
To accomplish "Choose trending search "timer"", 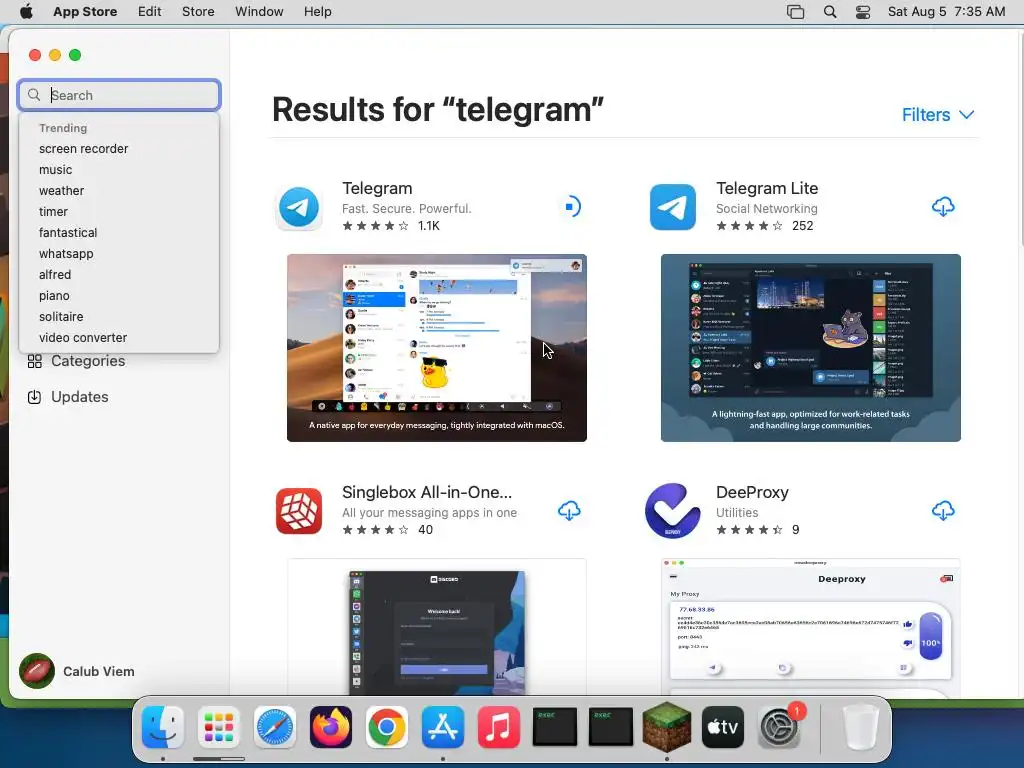I will tap(54, 212).
